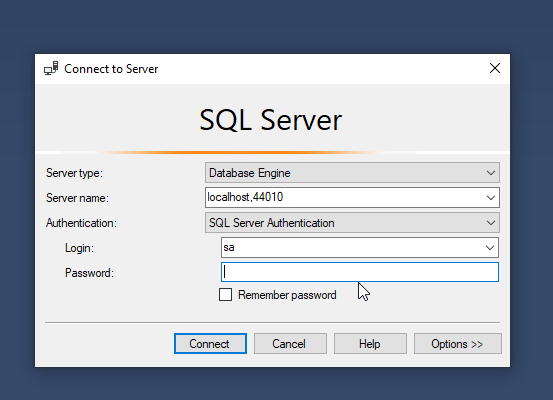Open the Login dropdown arrow
Screen dimensions: 553x400
(x=490, y=248)
